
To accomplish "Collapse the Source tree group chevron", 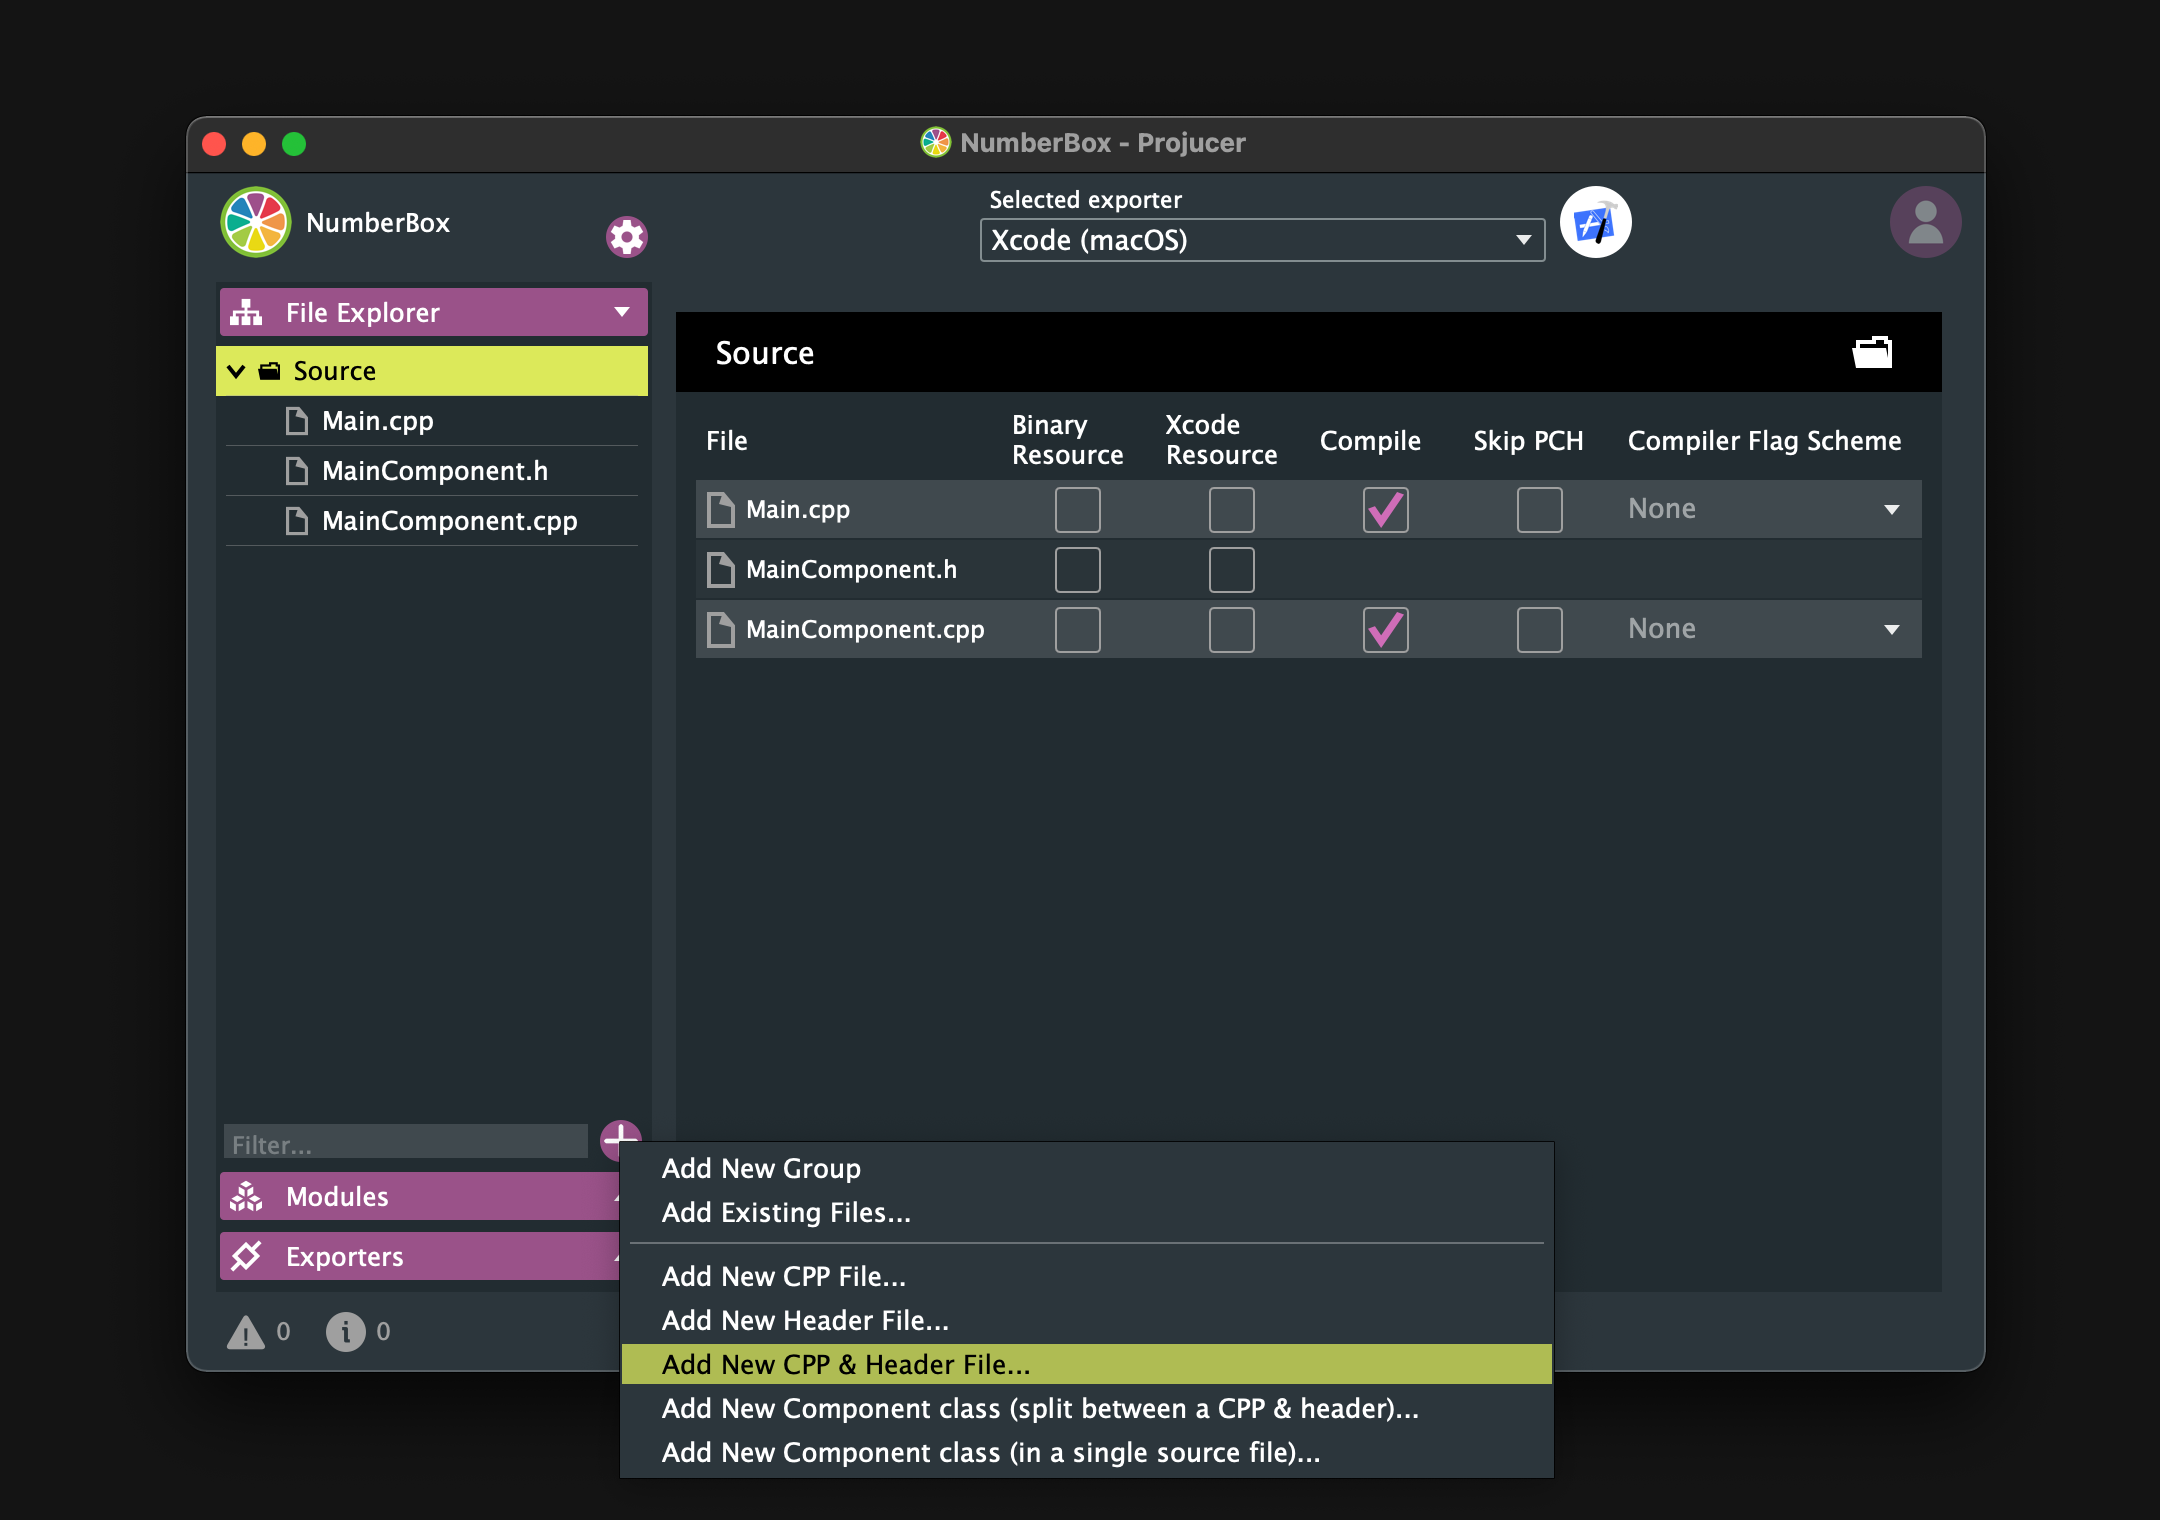I will (x=237, y=371).
